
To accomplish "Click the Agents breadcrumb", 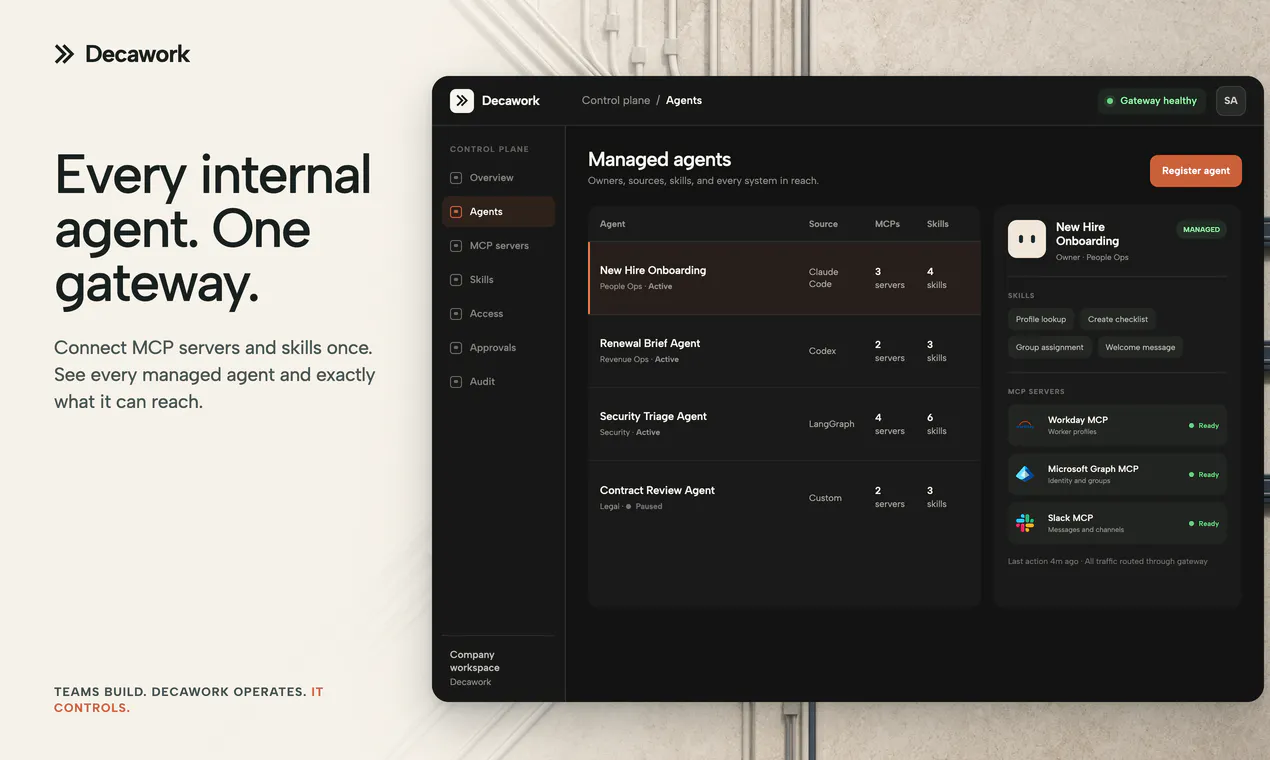I will pos(684,101).
